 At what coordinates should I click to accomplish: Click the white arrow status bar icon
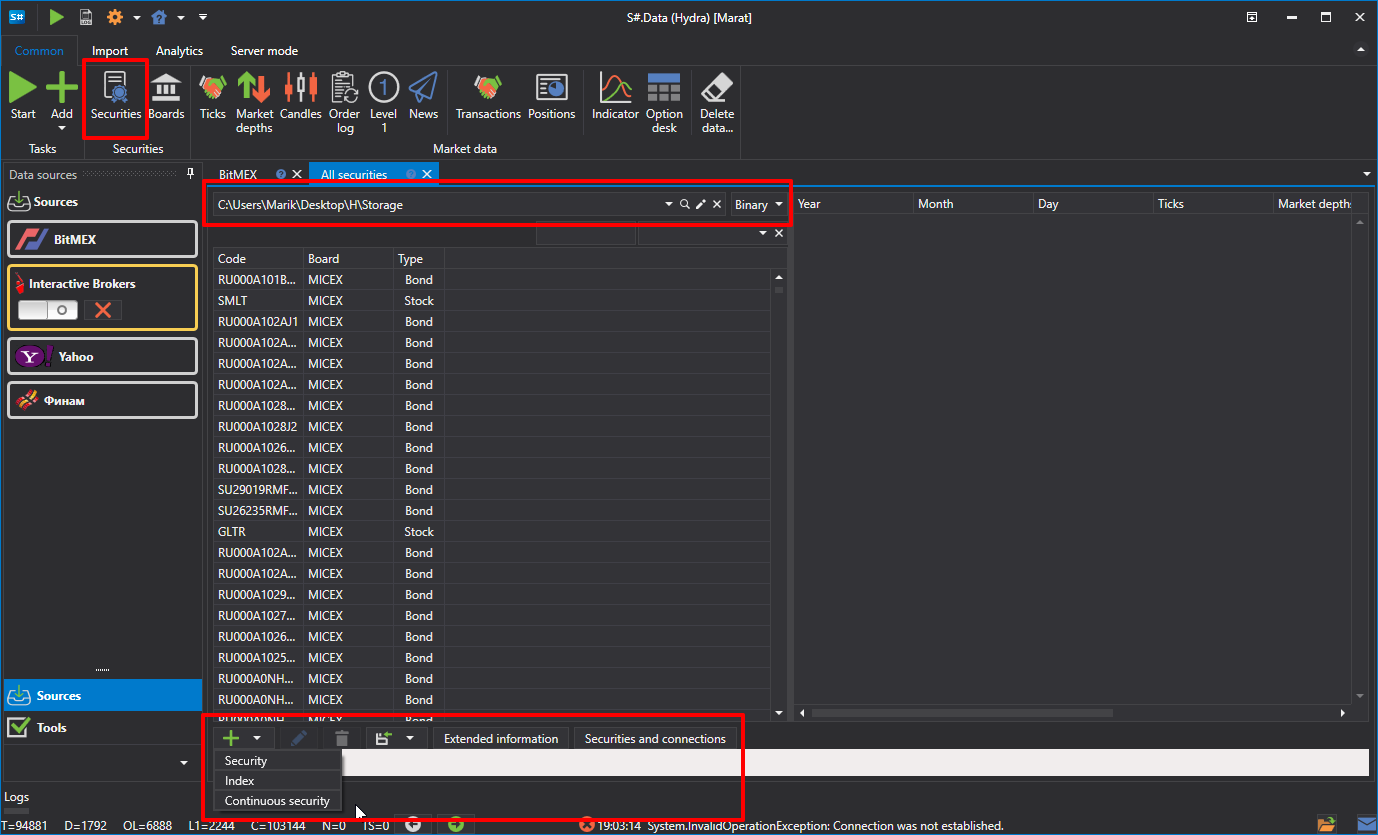coord(413,824)
